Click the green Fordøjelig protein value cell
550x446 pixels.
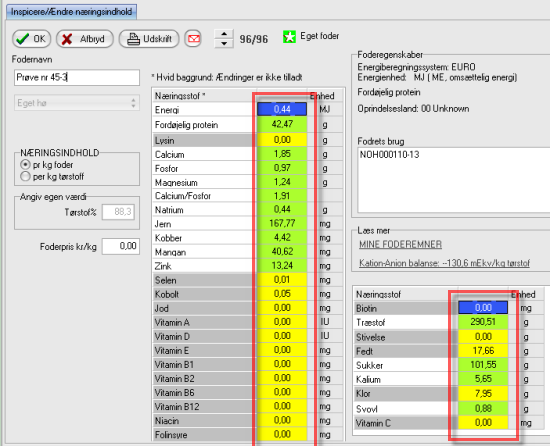(x=282, y=124)
